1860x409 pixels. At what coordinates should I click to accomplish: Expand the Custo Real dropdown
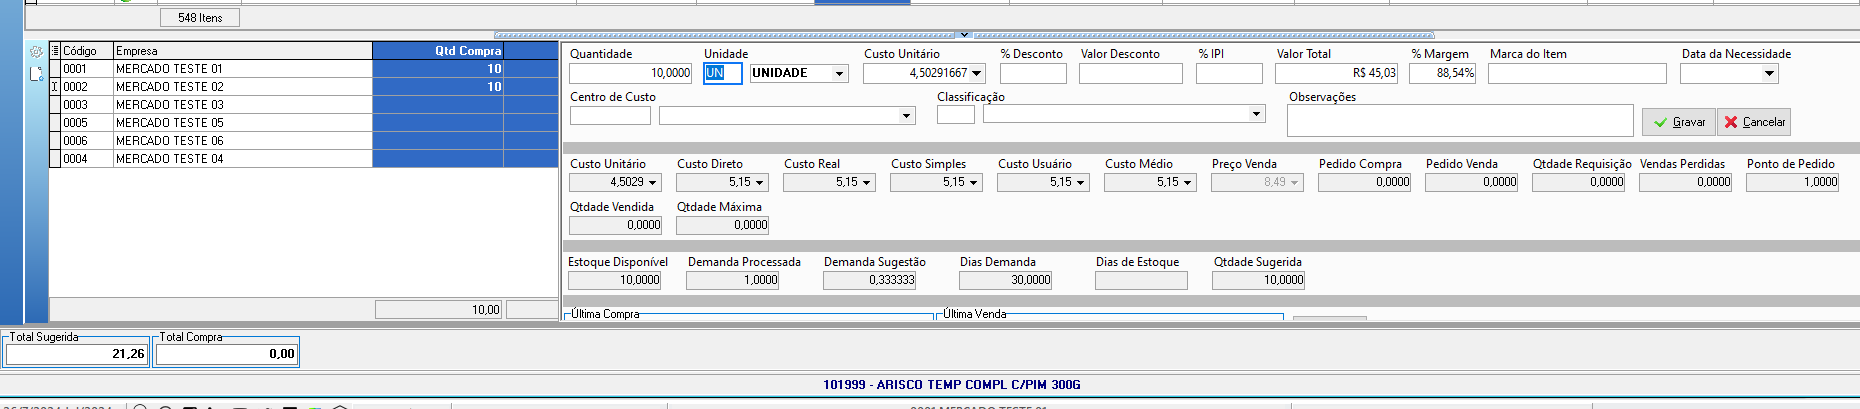pos(867,182)
